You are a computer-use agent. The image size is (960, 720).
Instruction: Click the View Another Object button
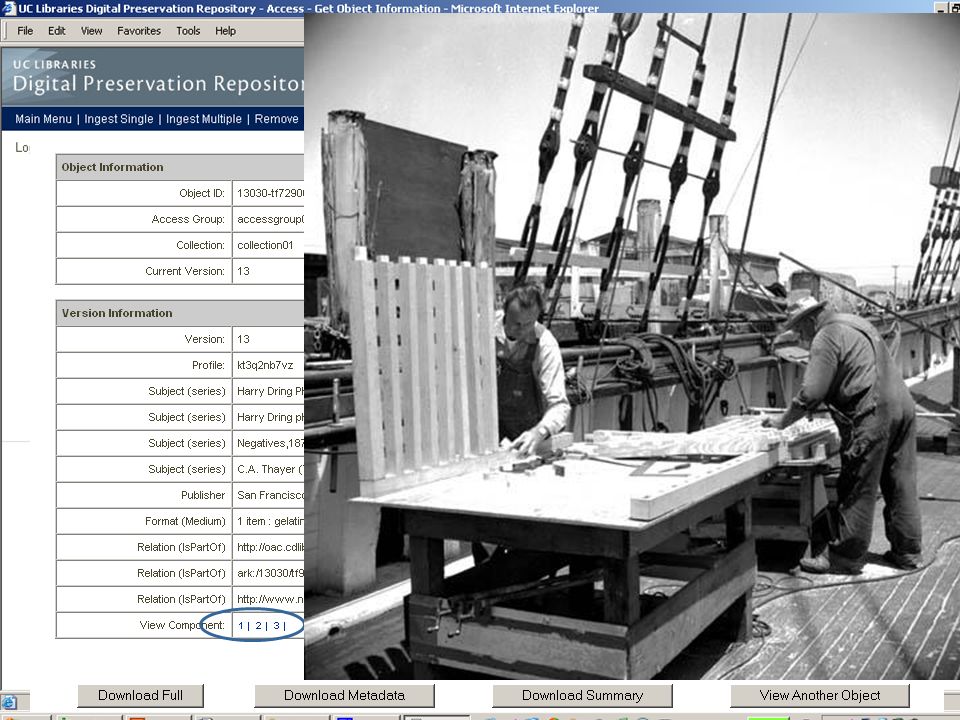[820, 696]
